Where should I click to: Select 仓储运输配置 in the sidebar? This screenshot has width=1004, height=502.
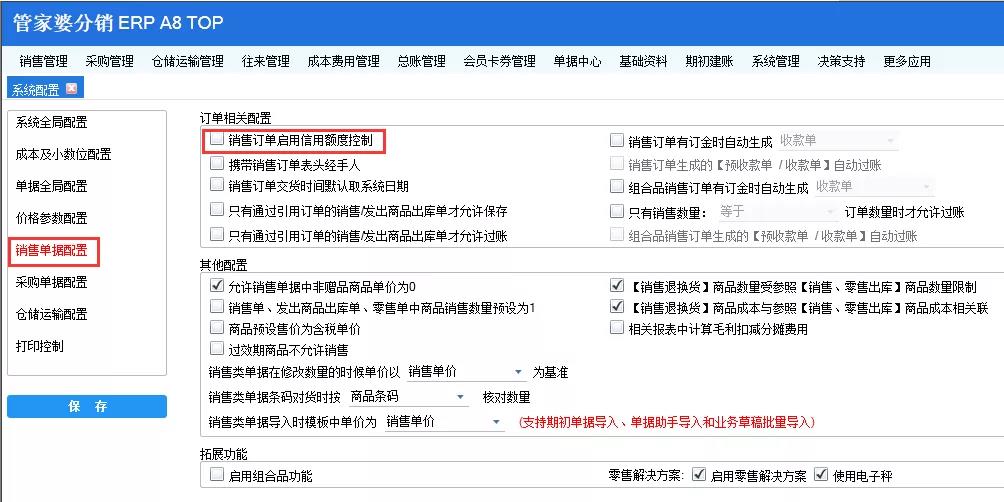click(51, 314)
